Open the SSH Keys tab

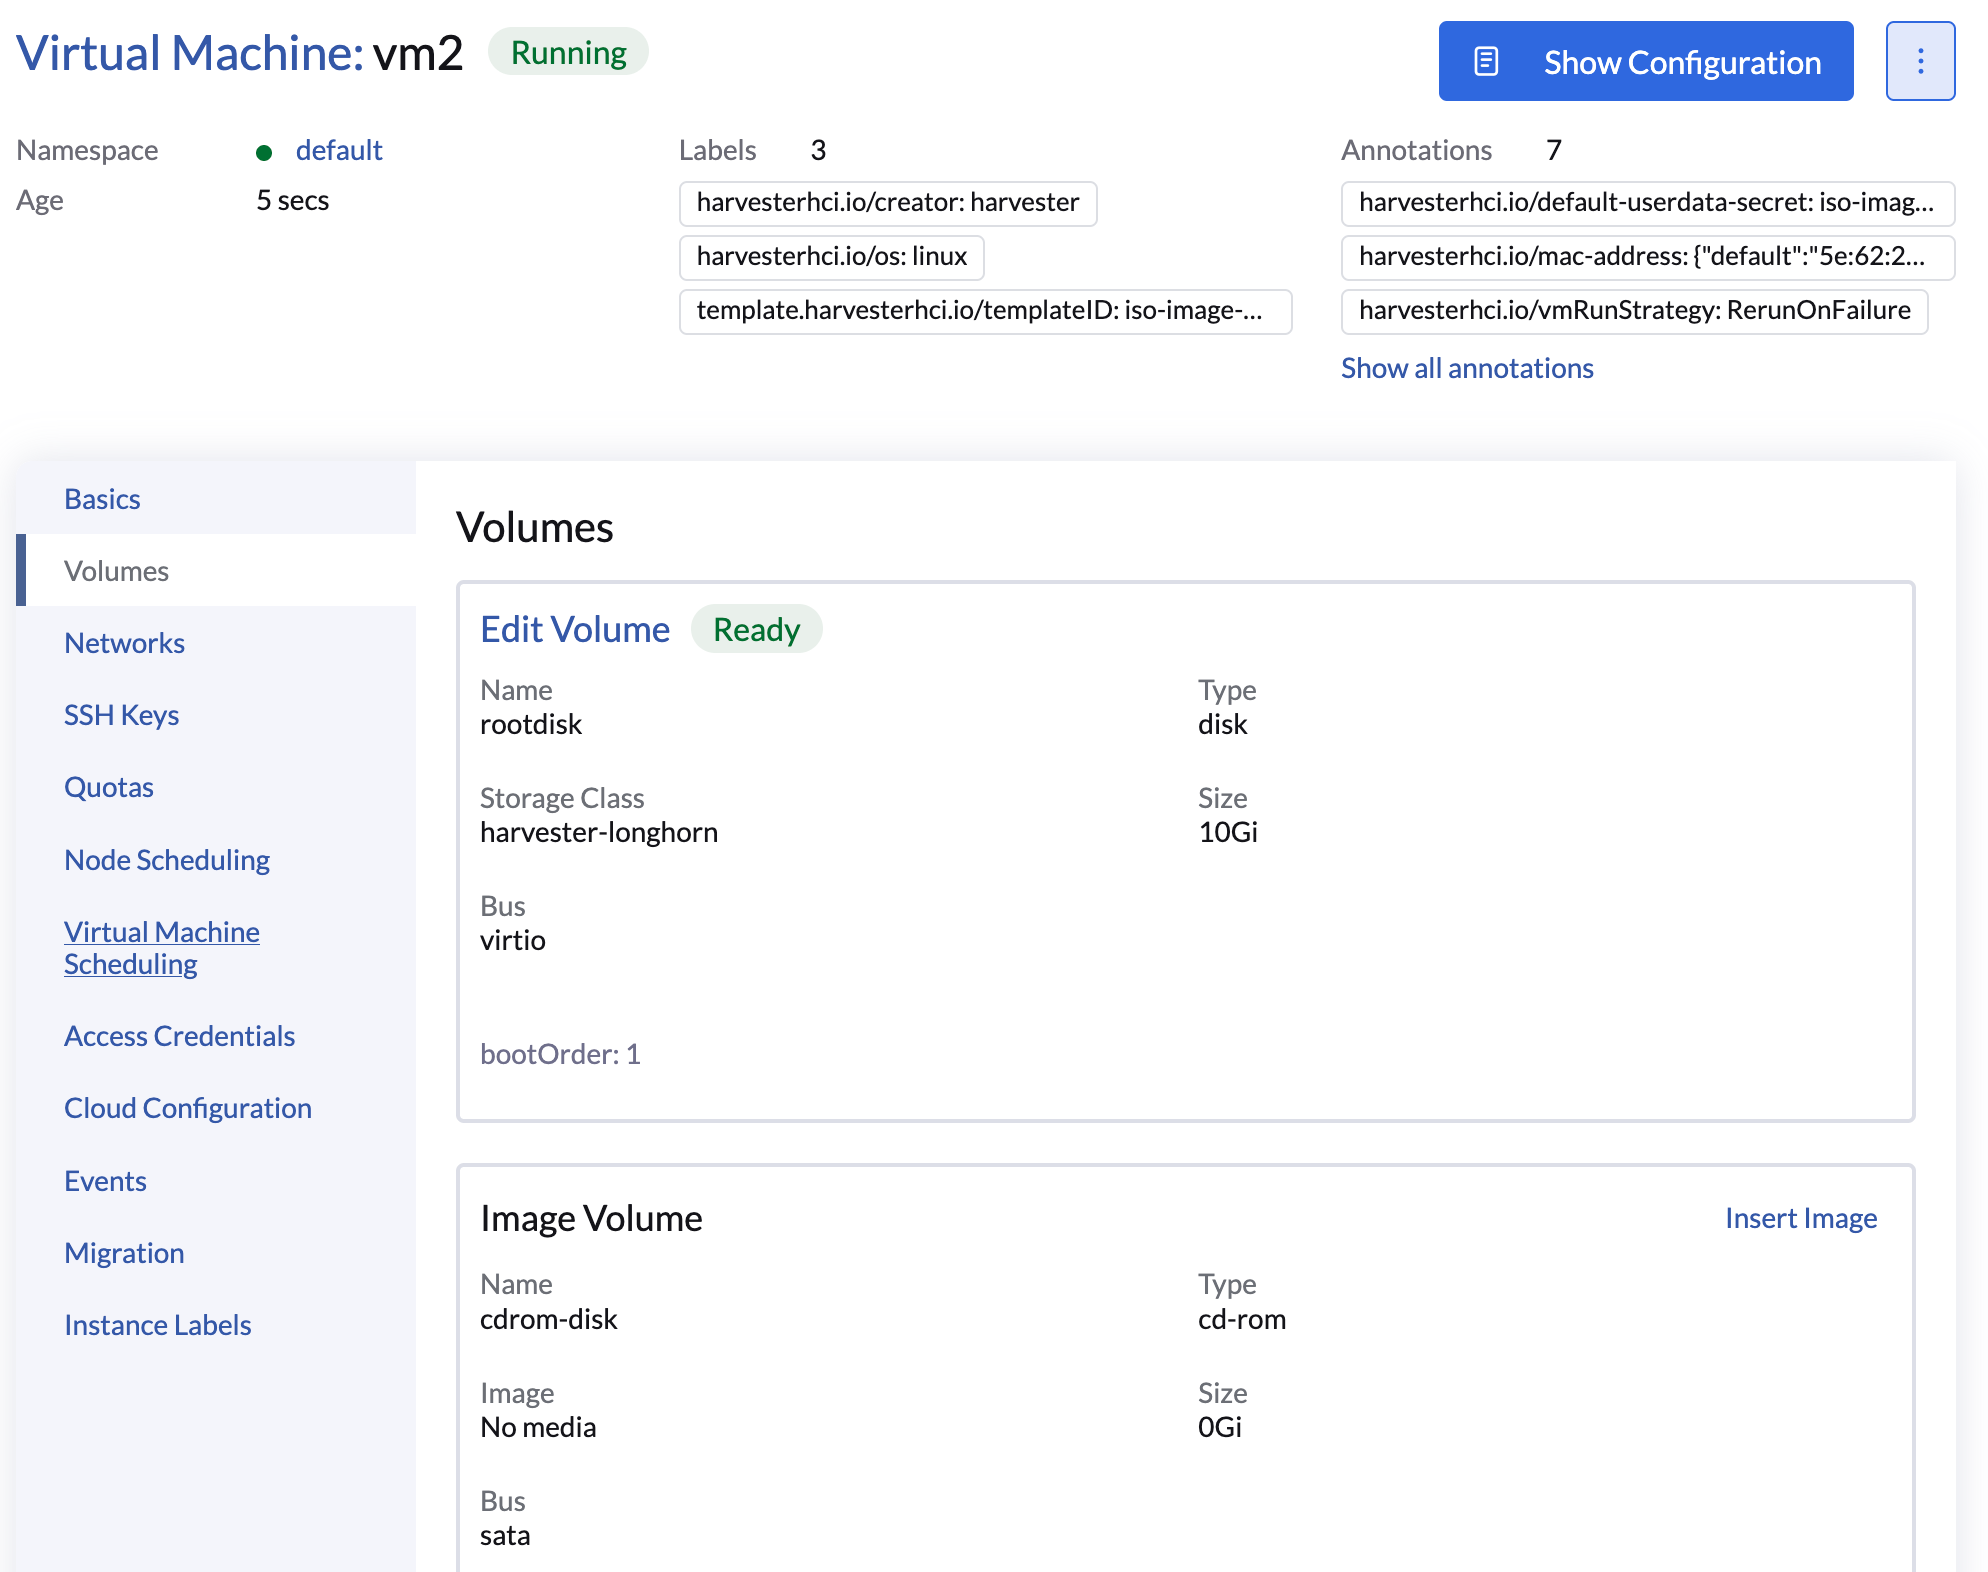pyautogui.click(x=121, y=715)
